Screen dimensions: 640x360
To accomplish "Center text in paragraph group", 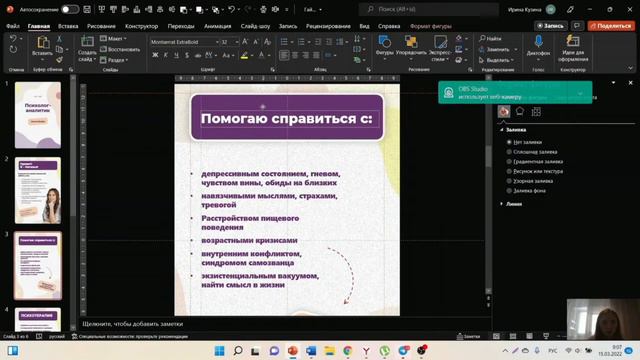I will [295, 55].
